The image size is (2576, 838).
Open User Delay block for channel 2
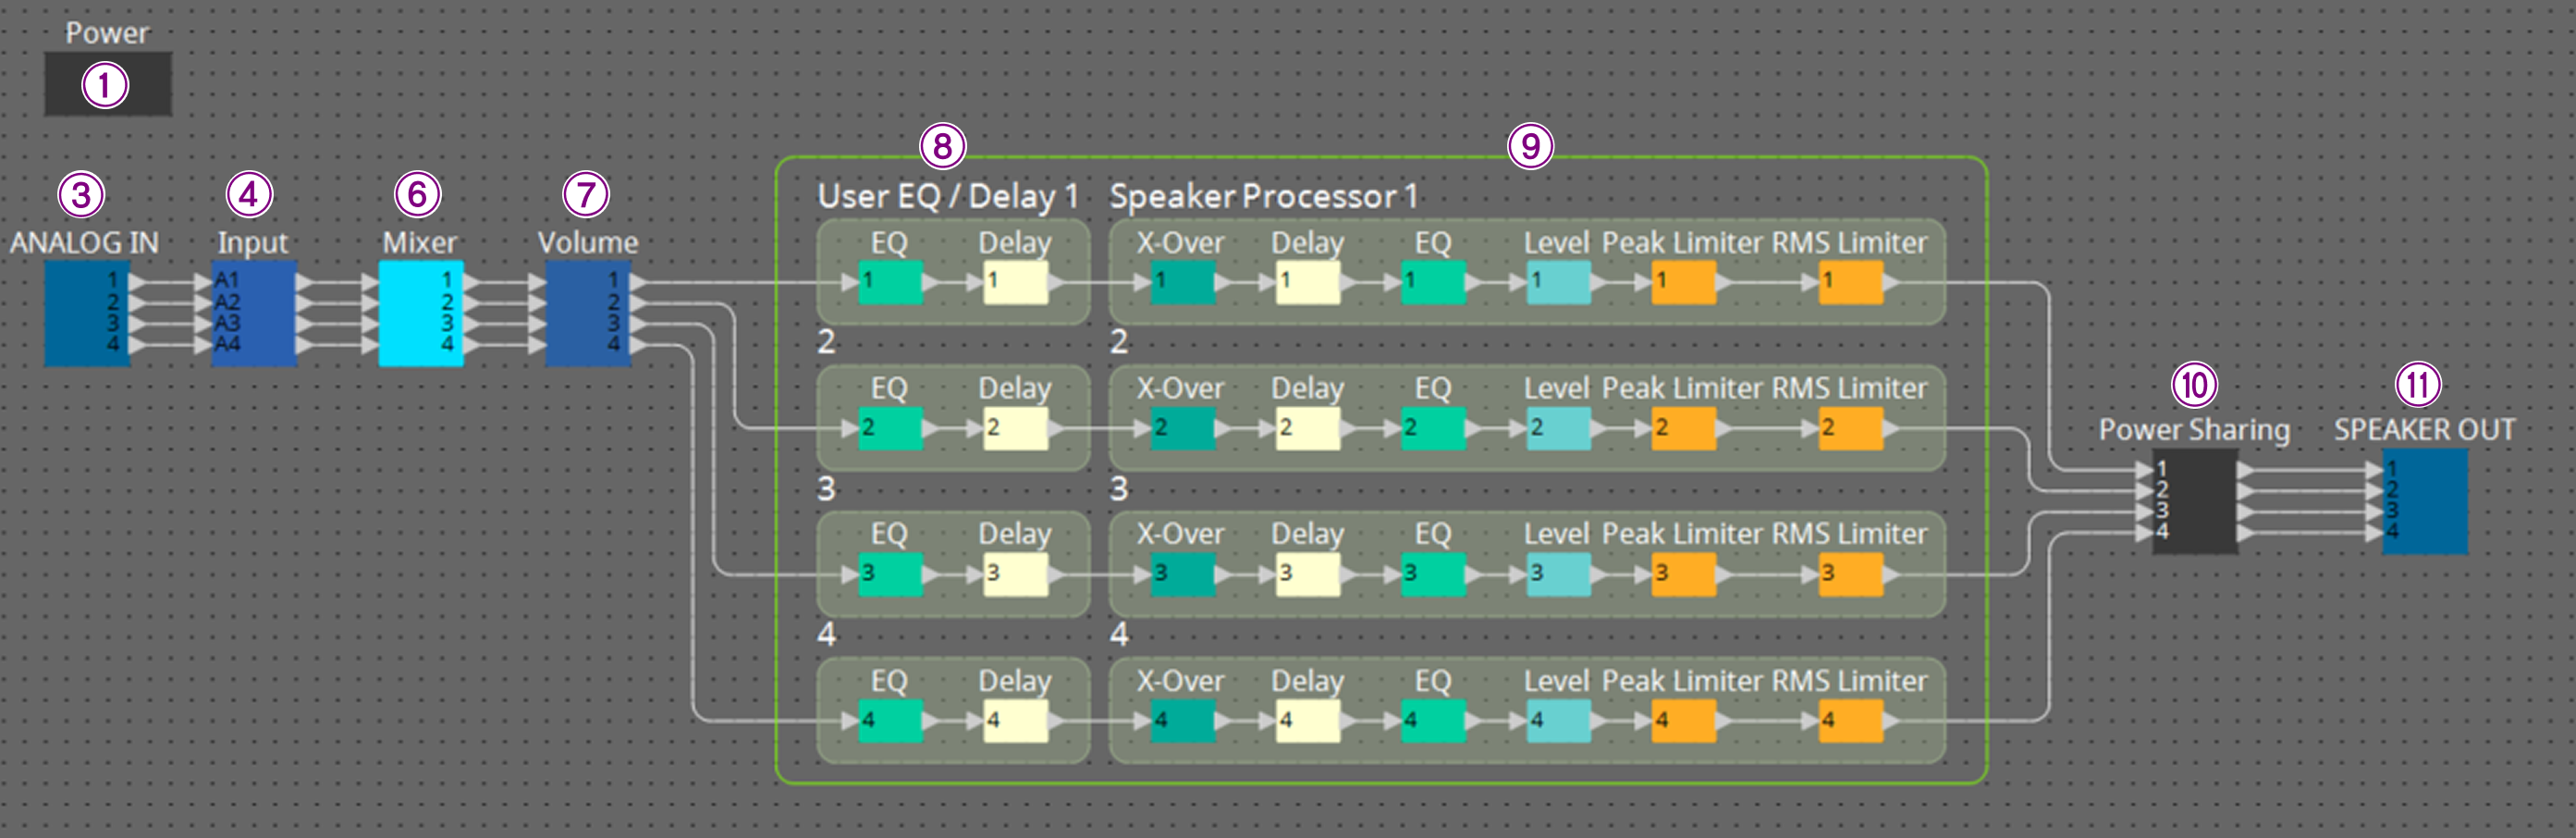(x=1016, y=428)
